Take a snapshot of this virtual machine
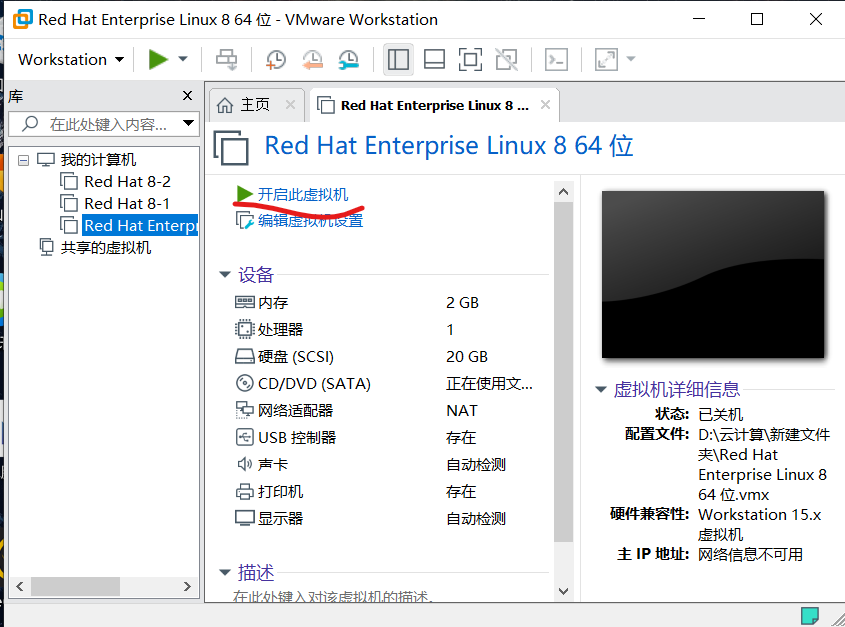This screenshot has height=627, width=845. click(276, 59)
